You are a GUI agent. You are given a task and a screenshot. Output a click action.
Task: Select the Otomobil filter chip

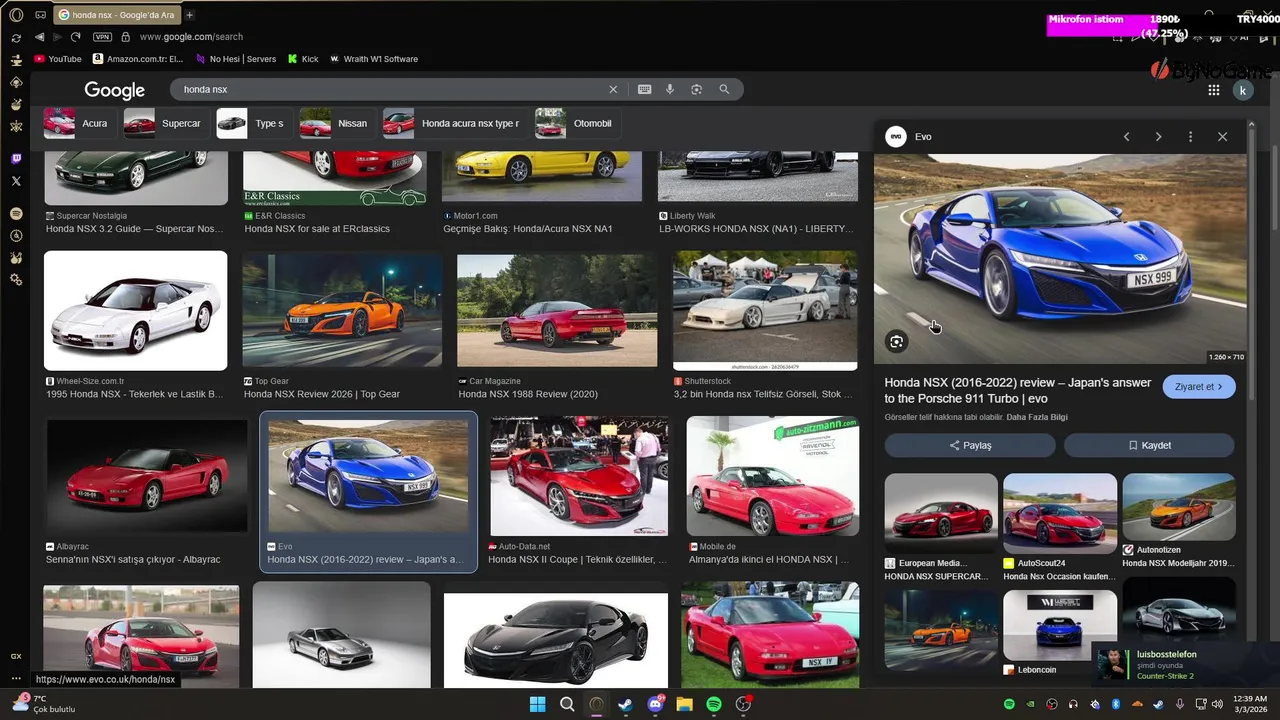tap(576, 123)
